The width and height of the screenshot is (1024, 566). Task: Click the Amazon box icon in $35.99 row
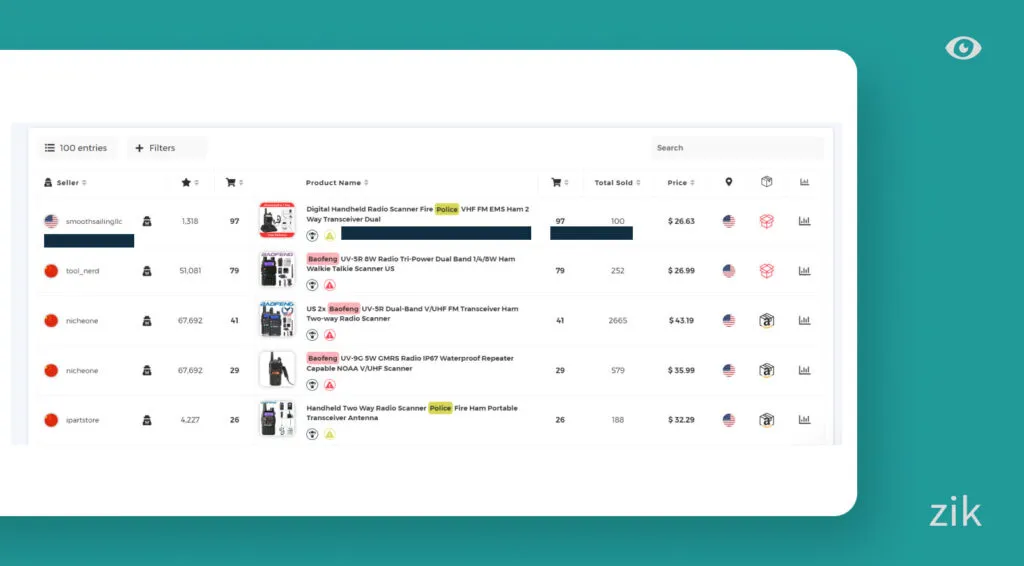(x=767, y=370)
